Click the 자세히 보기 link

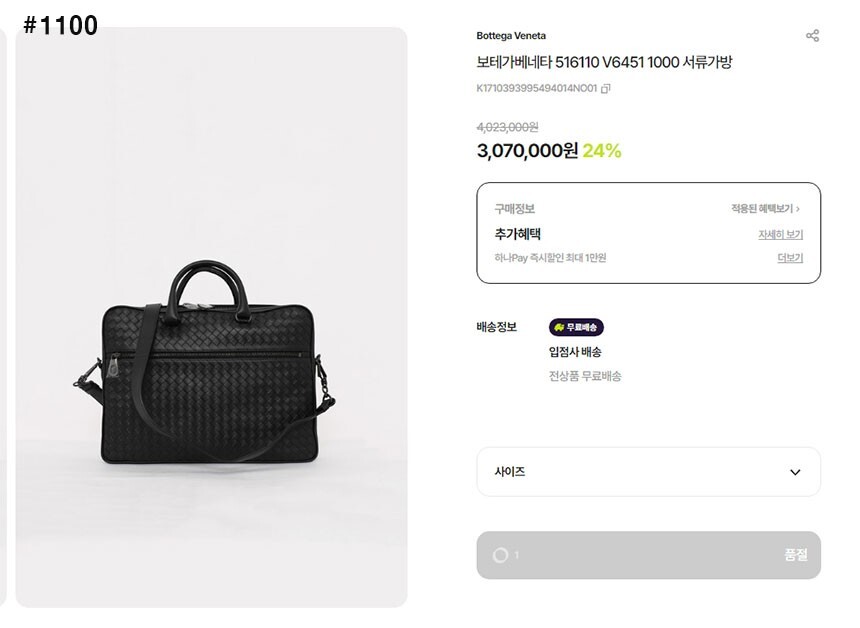point(780,235)
